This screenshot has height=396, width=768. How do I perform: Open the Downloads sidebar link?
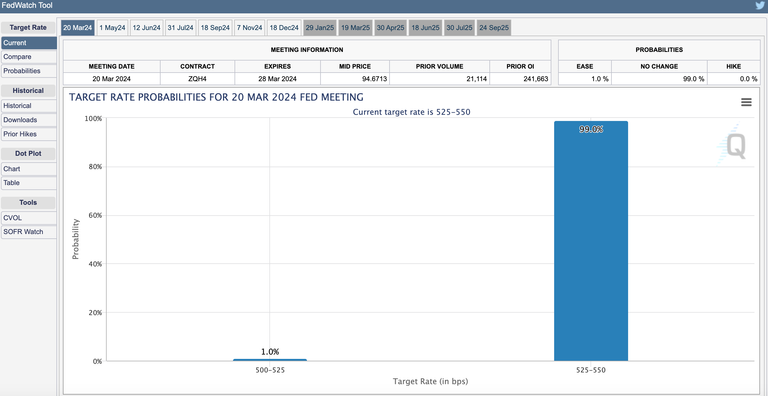tap(28, 120)
